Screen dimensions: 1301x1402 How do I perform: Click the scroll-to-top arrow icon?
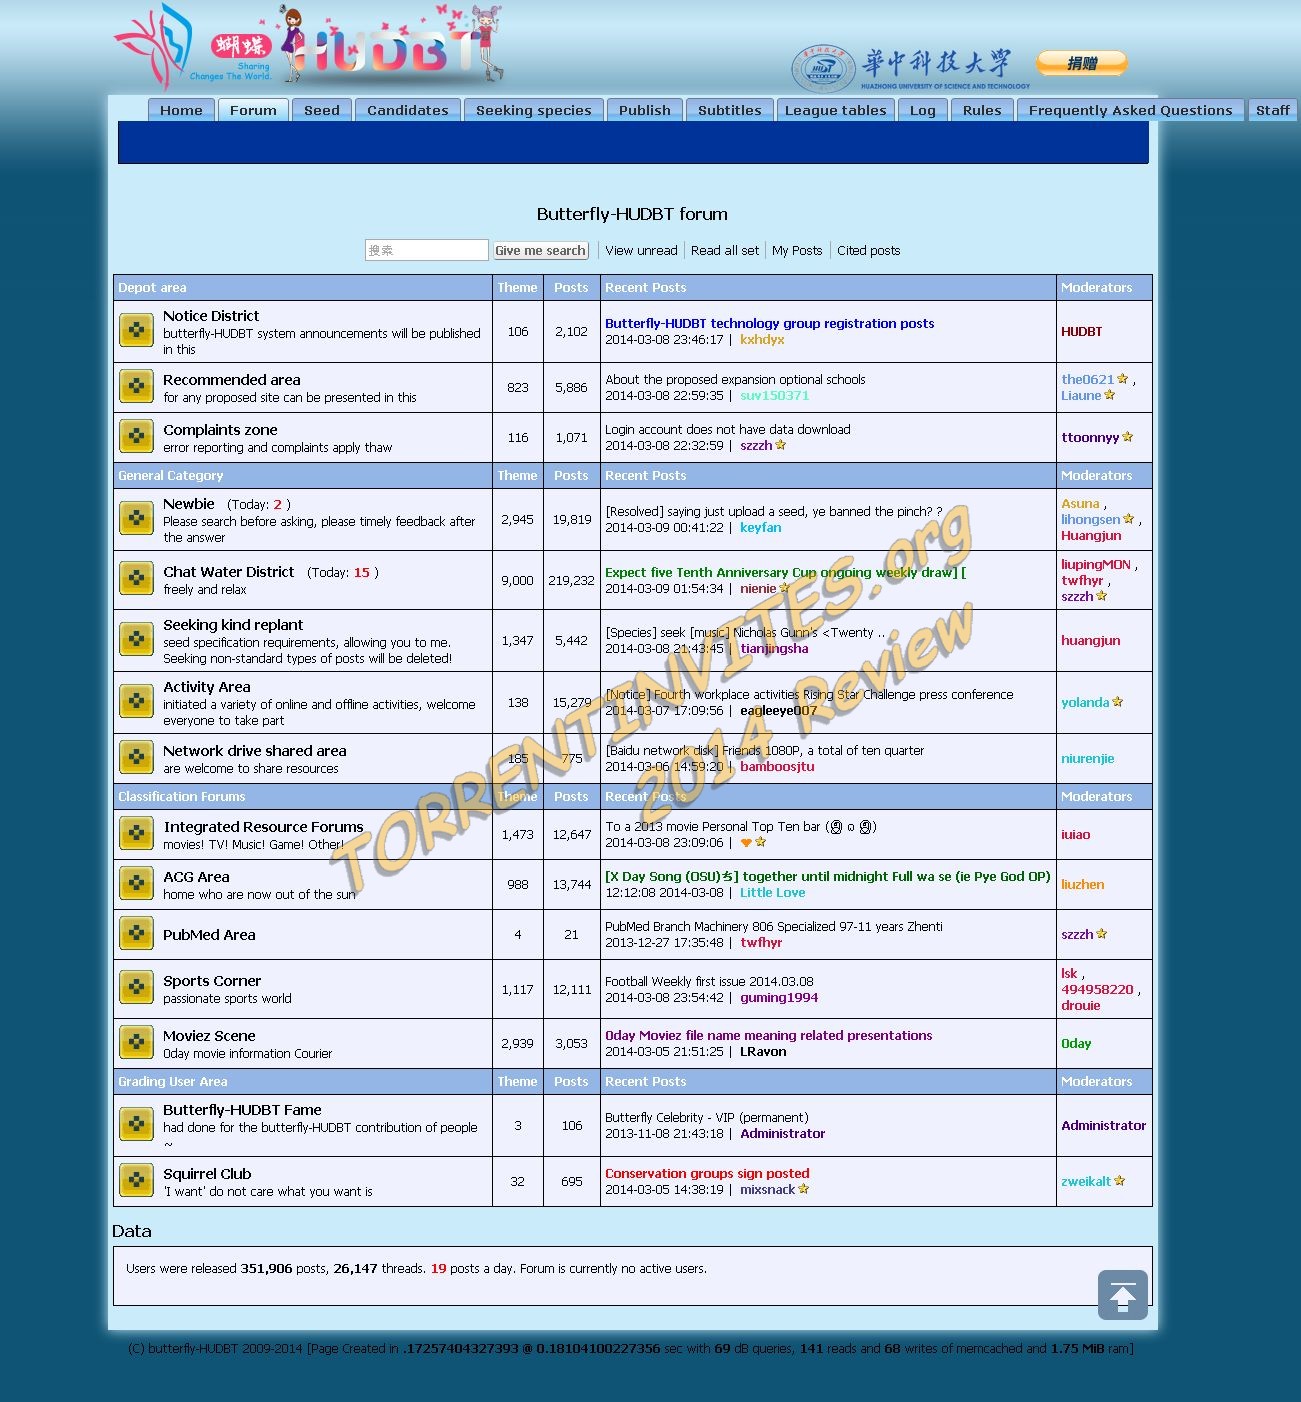point(1122,1295)
